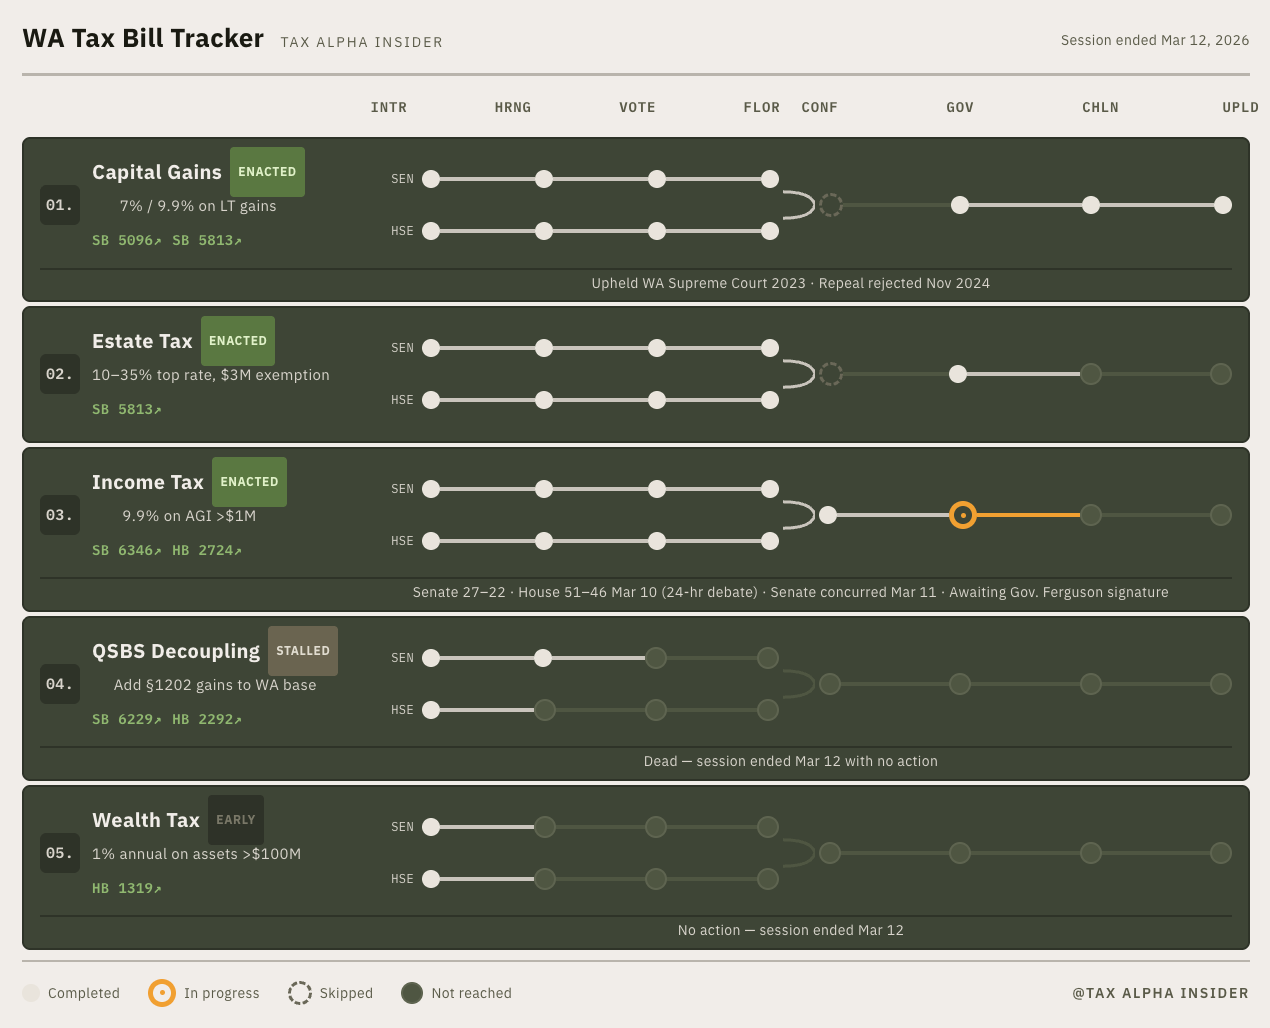The height and width of the screenshot is (1028, 1270).
Task: Click the Completed legend swatch
Action: [31, 993]
